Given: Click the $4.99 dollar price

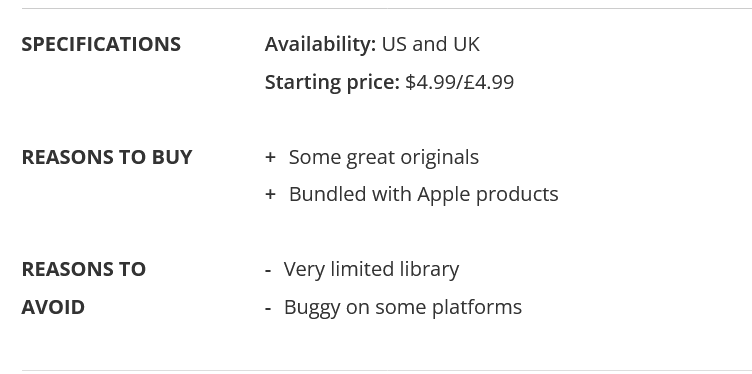Looking at the screenshot, I should click(430, 82).
